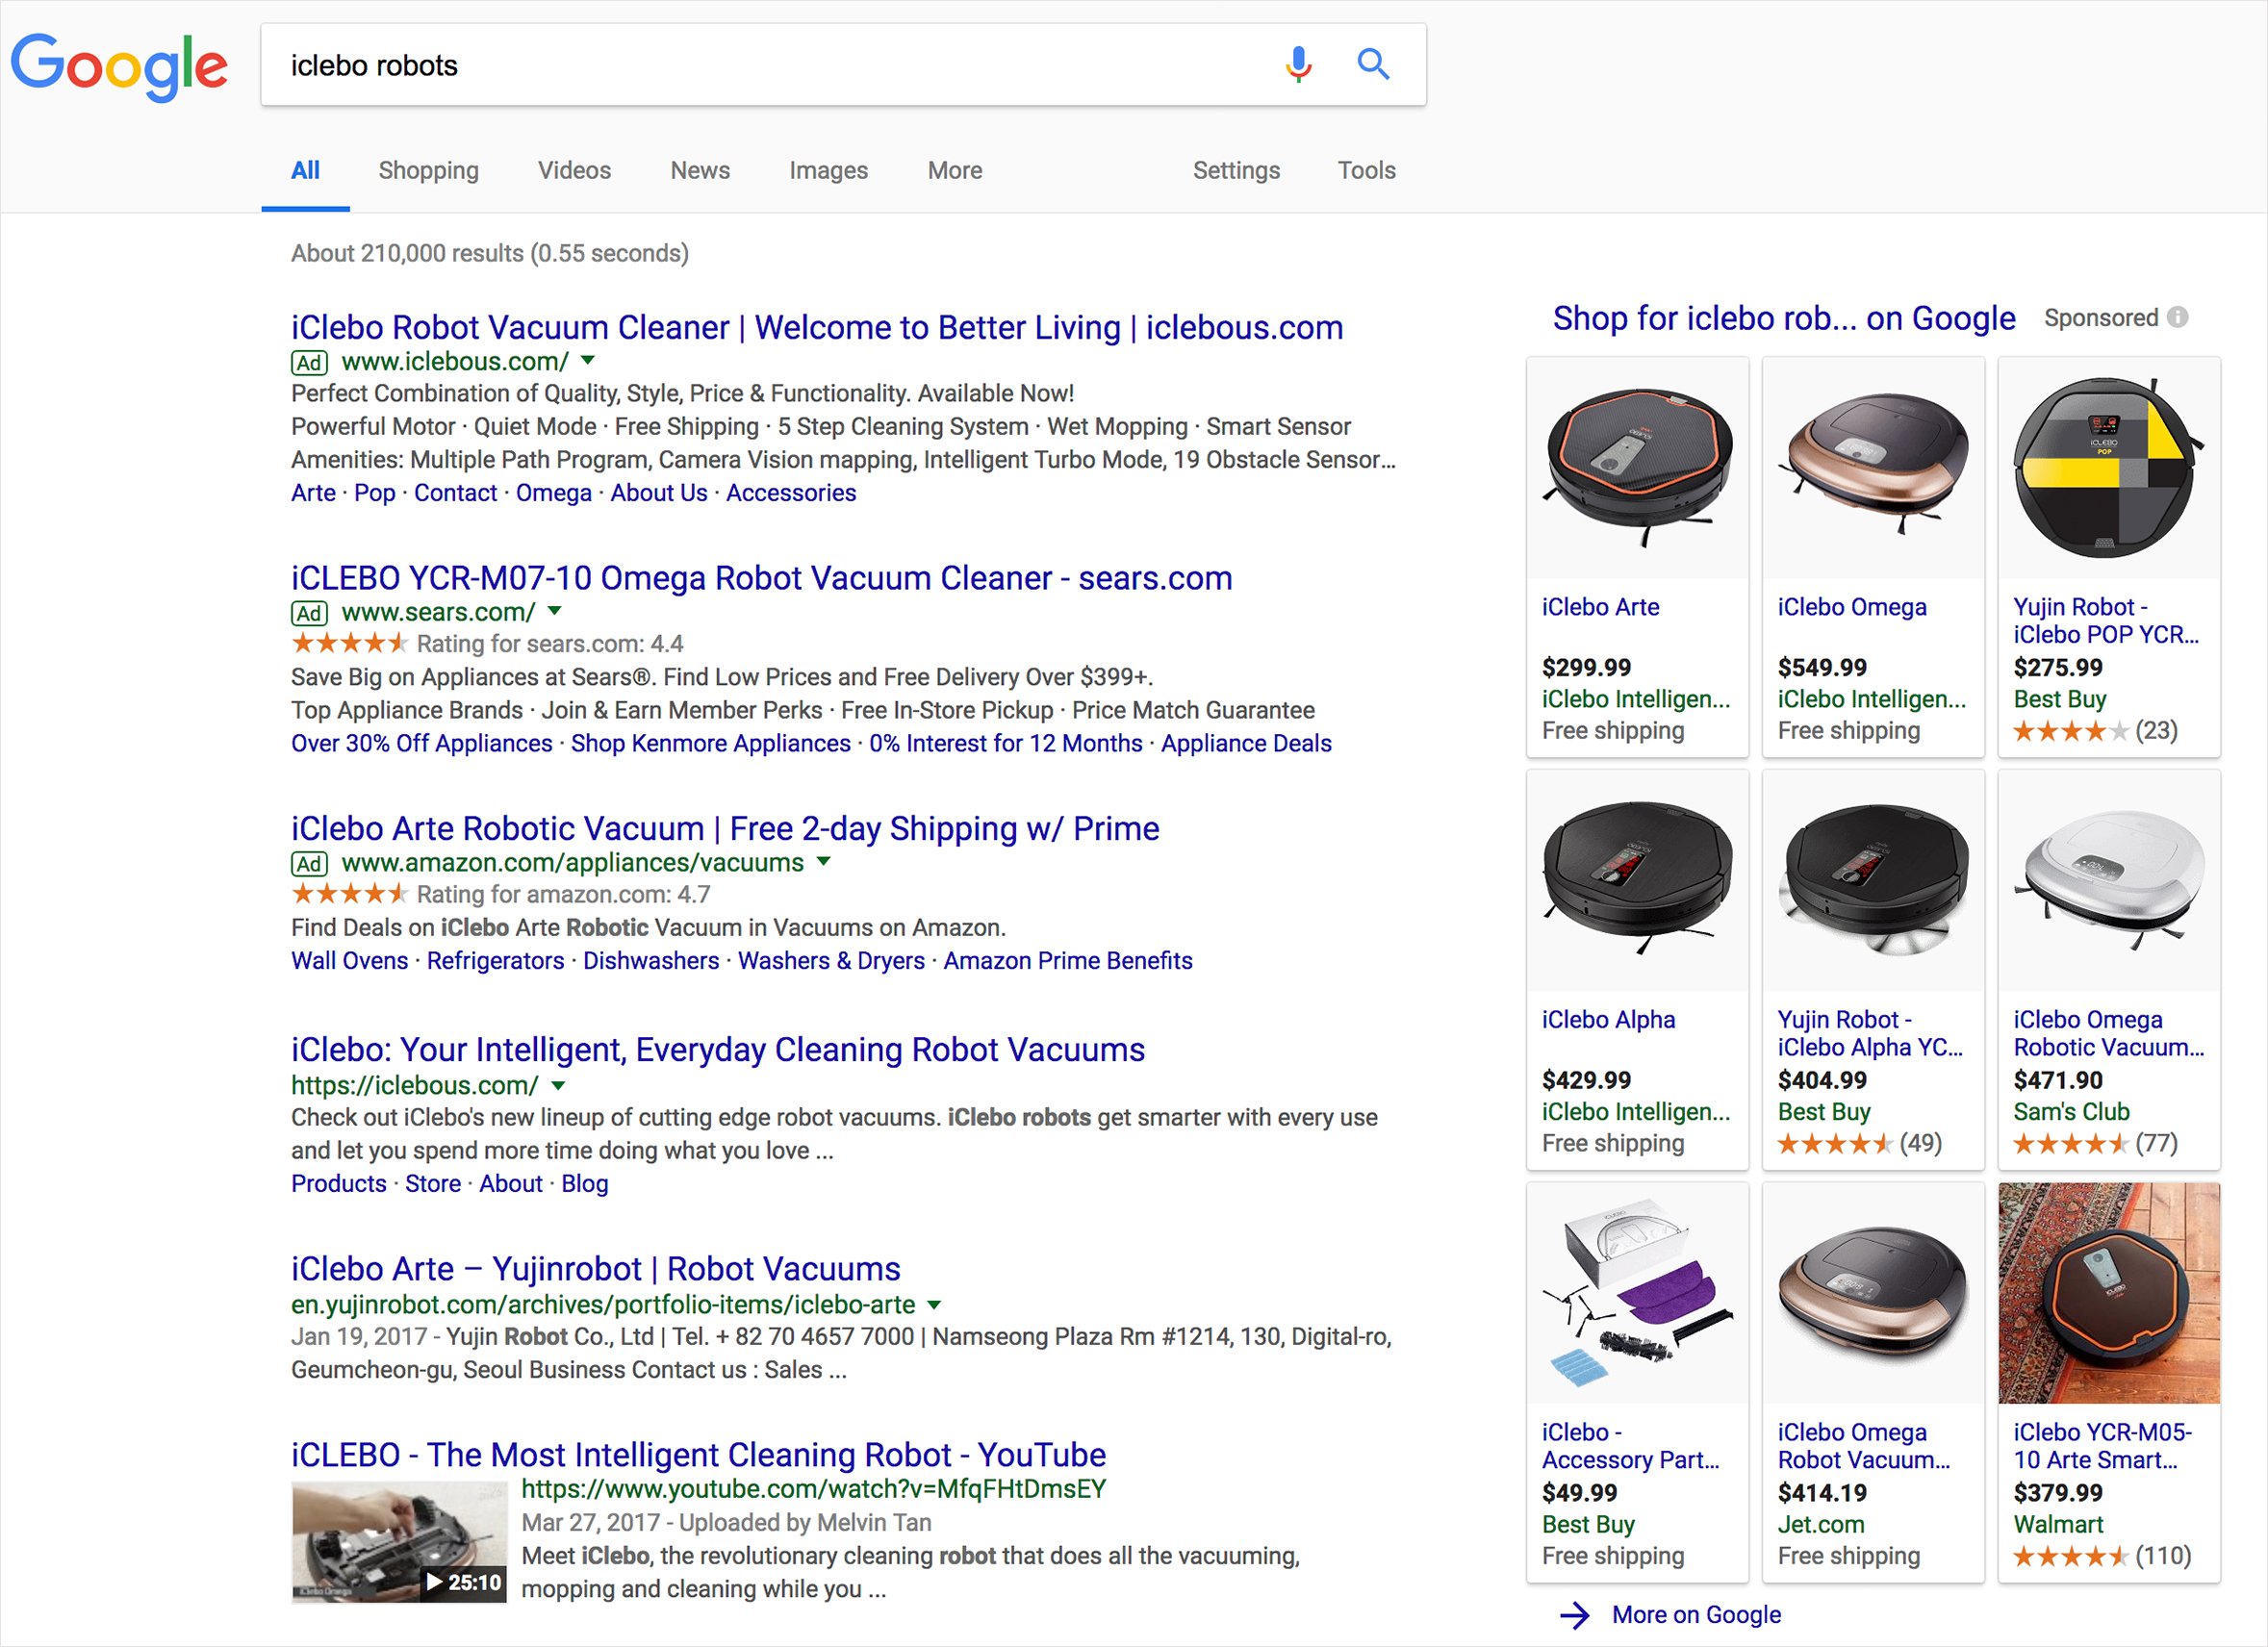Image resolution: width=2268 pixels, height=1647 pixels.
Task: Select the All results tab
Action: coord(305,170)
